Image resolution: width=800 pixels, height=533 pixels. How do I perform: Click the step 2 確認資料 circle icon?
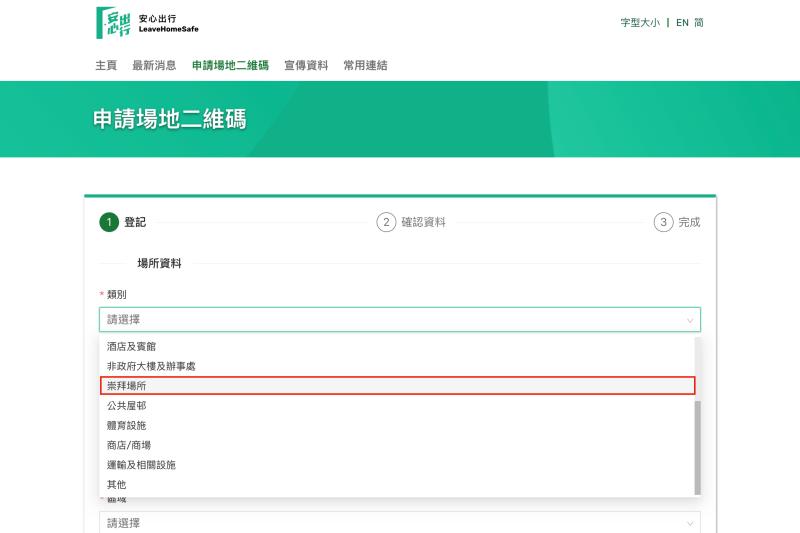pos(386,222)
